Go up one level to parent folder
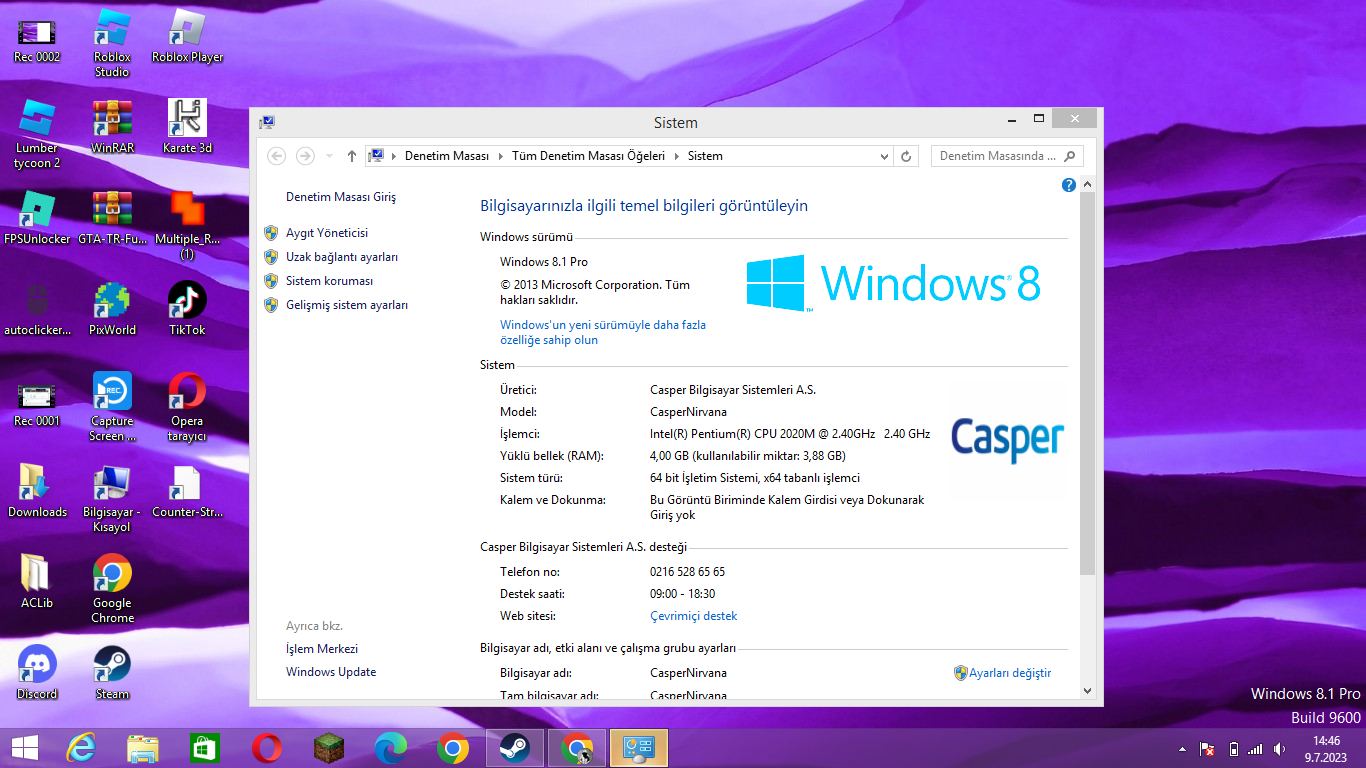 352,156
